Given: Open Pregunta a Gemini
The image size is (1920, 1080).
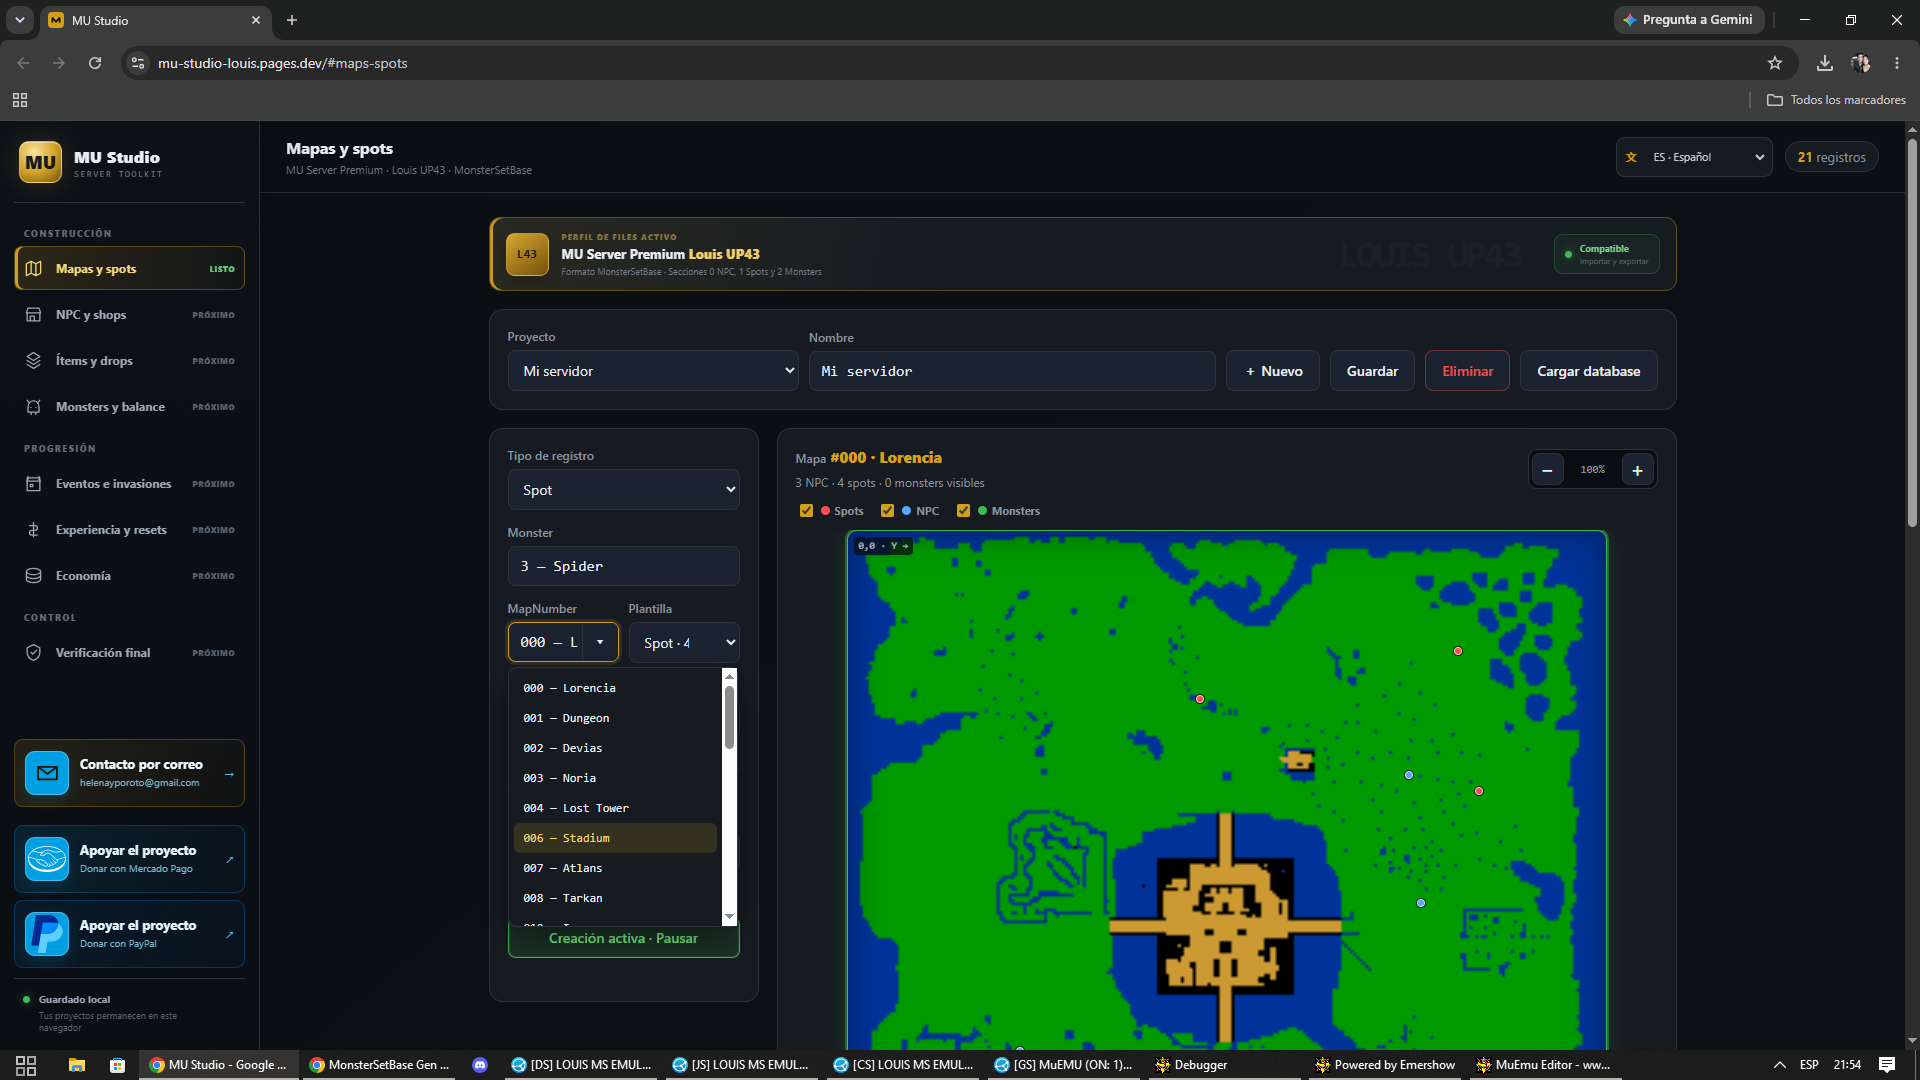Looking at the screenshot, I should pos(1688,20).
